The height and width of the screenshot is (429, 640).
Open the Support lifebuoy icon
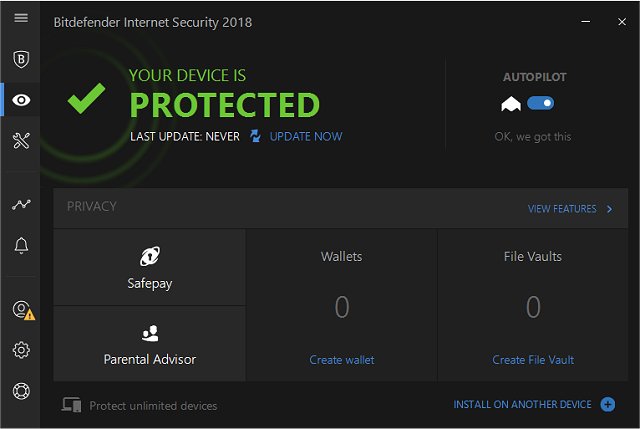tap(21, 390)
